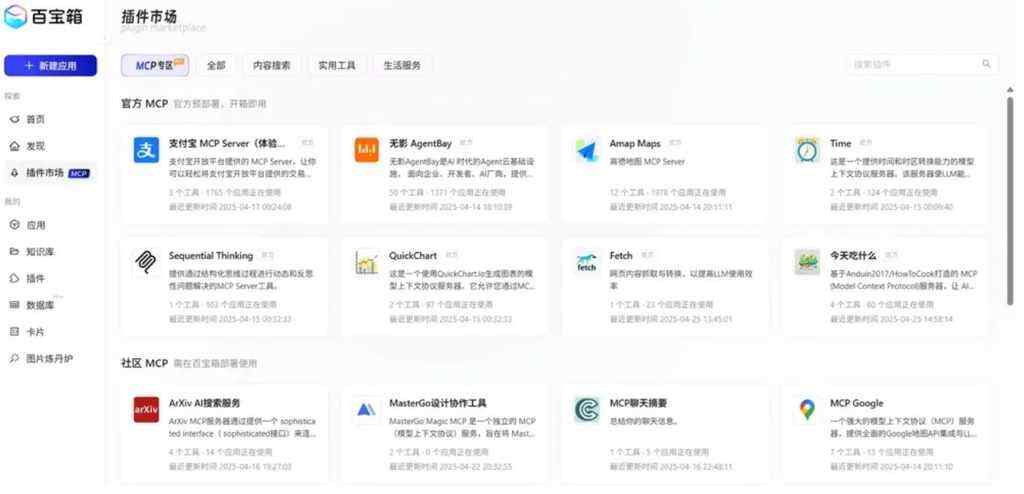Click the 百宝箱 logo icon
Screen dimensions: 1024x494
[x=15, y=16]
